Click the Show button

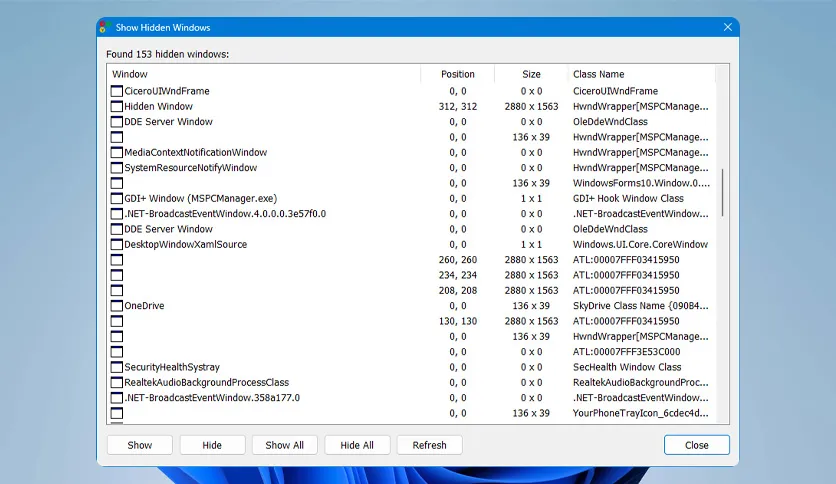140,445
